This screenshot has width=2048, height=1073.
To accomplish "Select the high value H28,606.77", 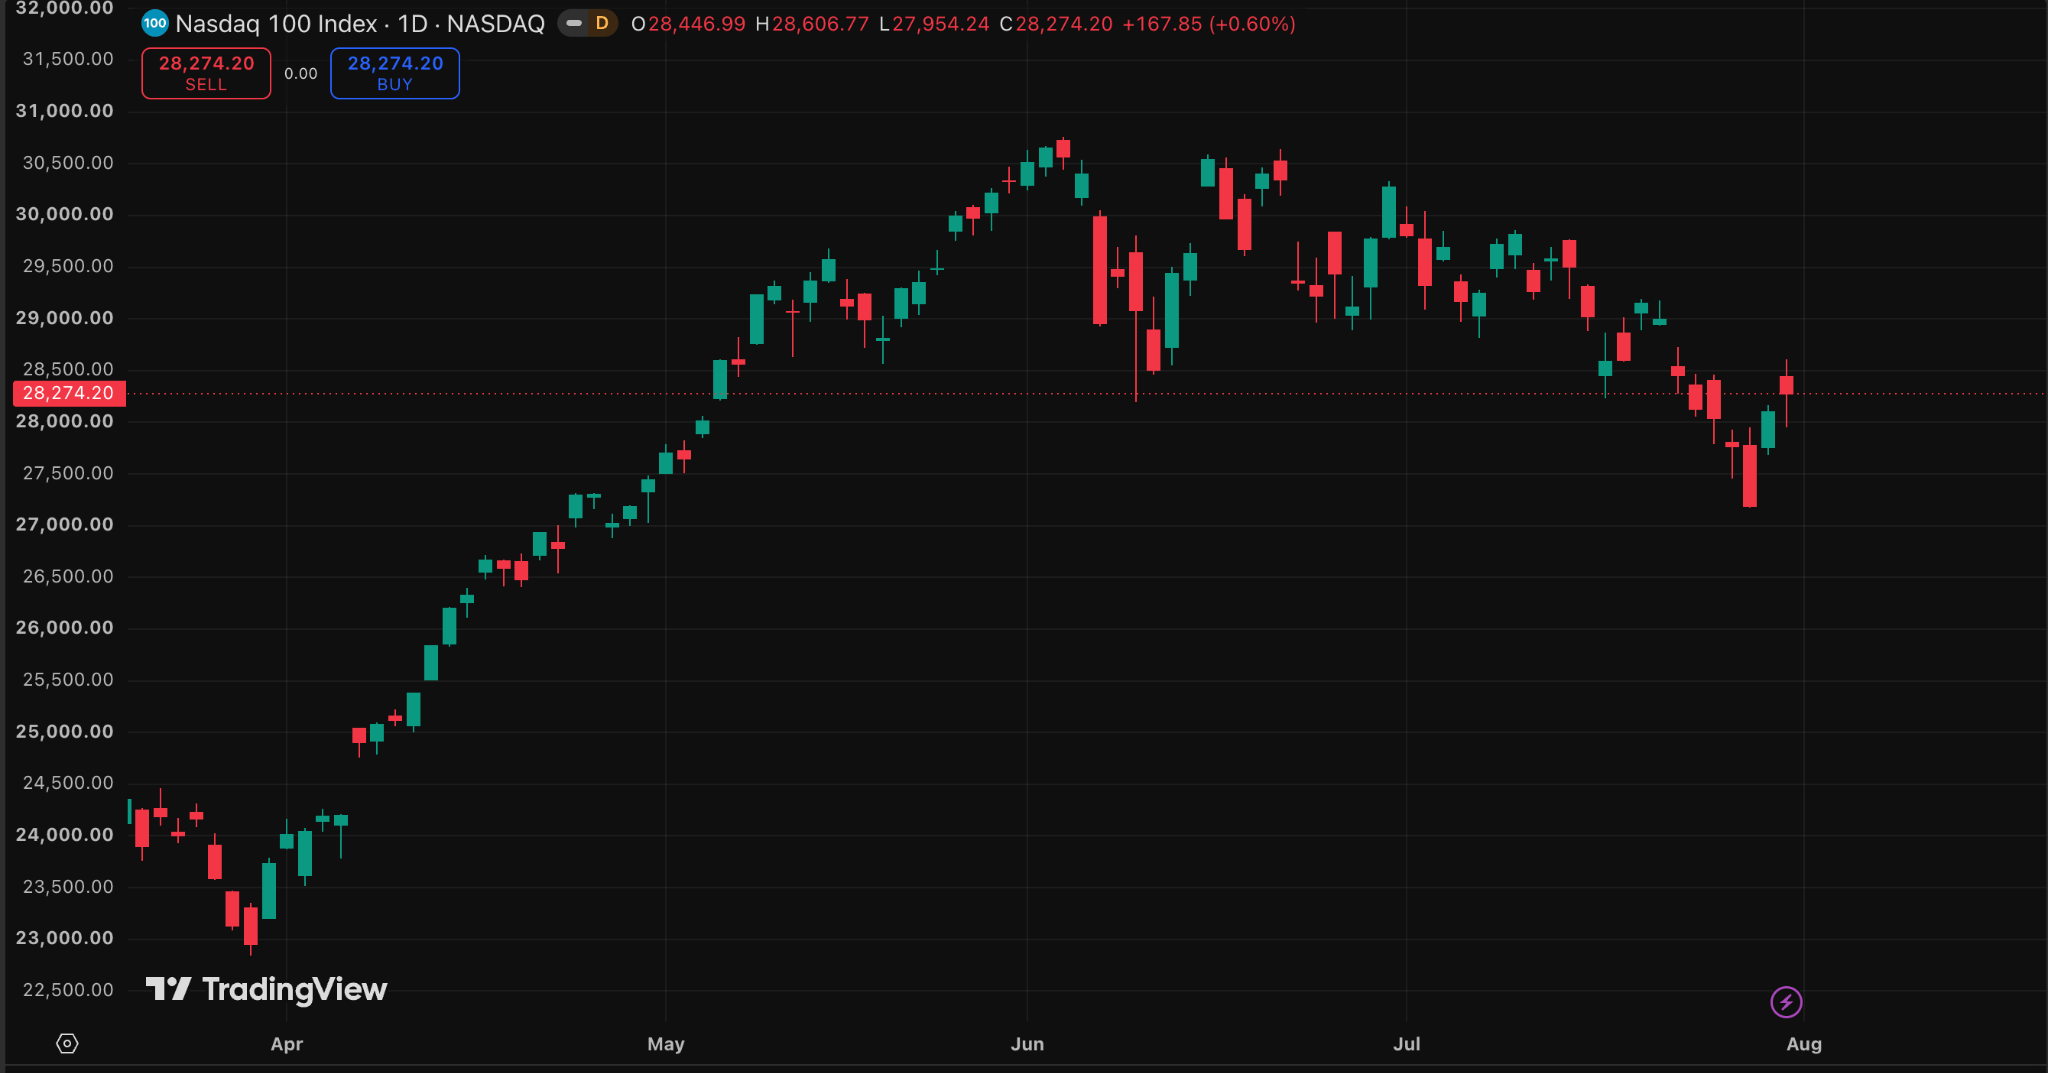I will [812, 23].
